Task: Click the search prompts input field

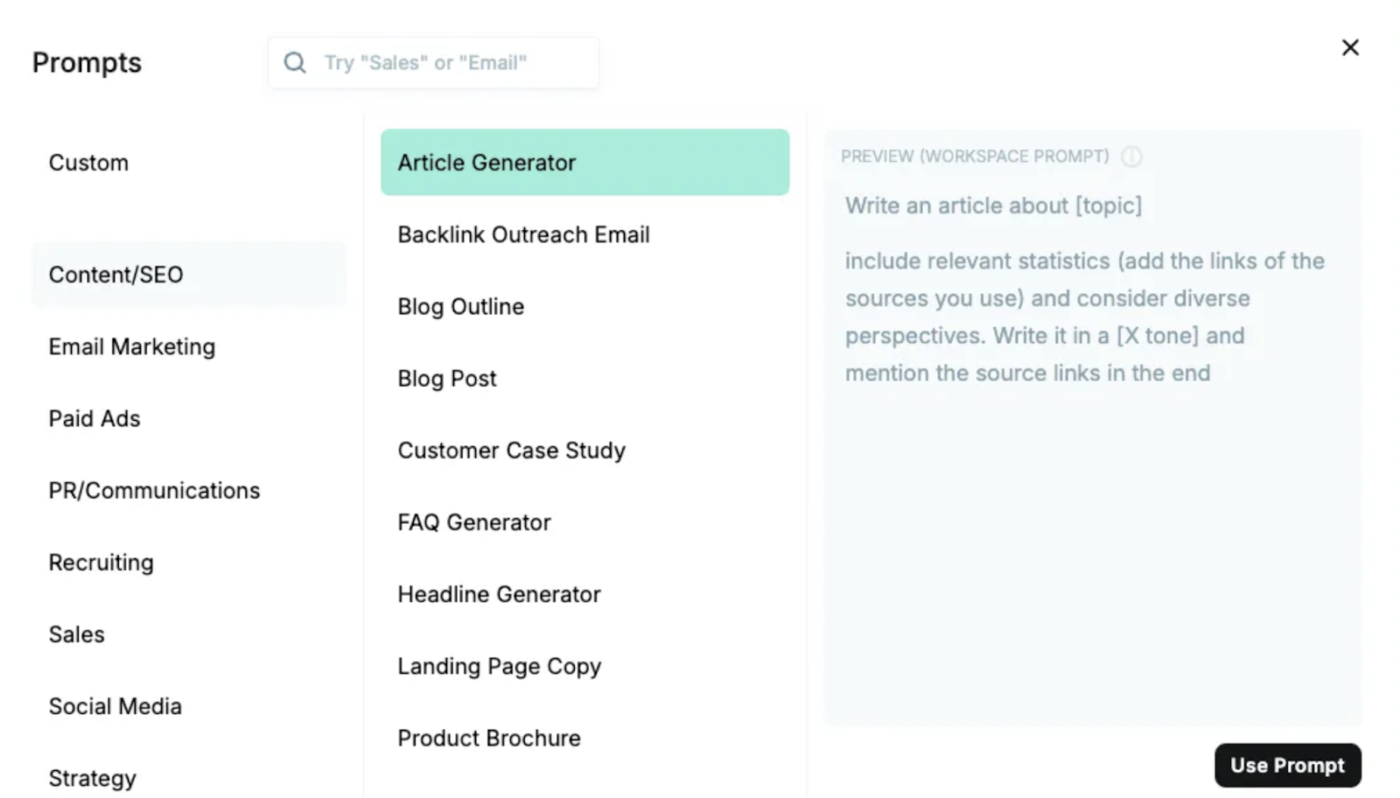Action: click(433, 63)
